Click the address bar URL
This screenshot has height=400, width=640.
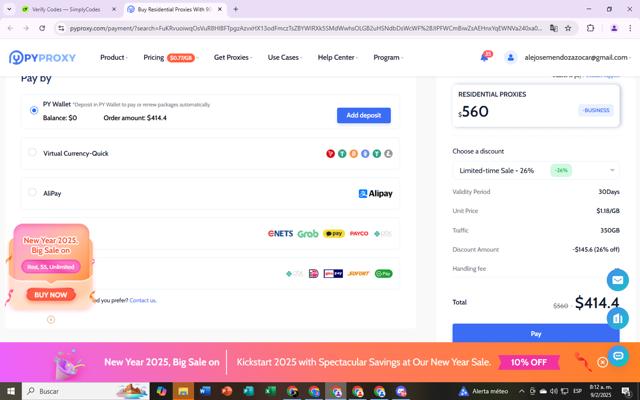(305, 28)
